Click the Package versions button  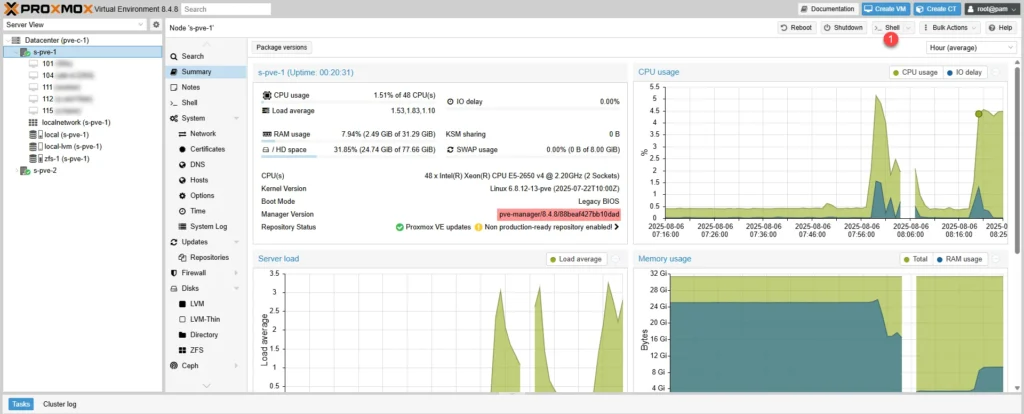coord(282,47)
